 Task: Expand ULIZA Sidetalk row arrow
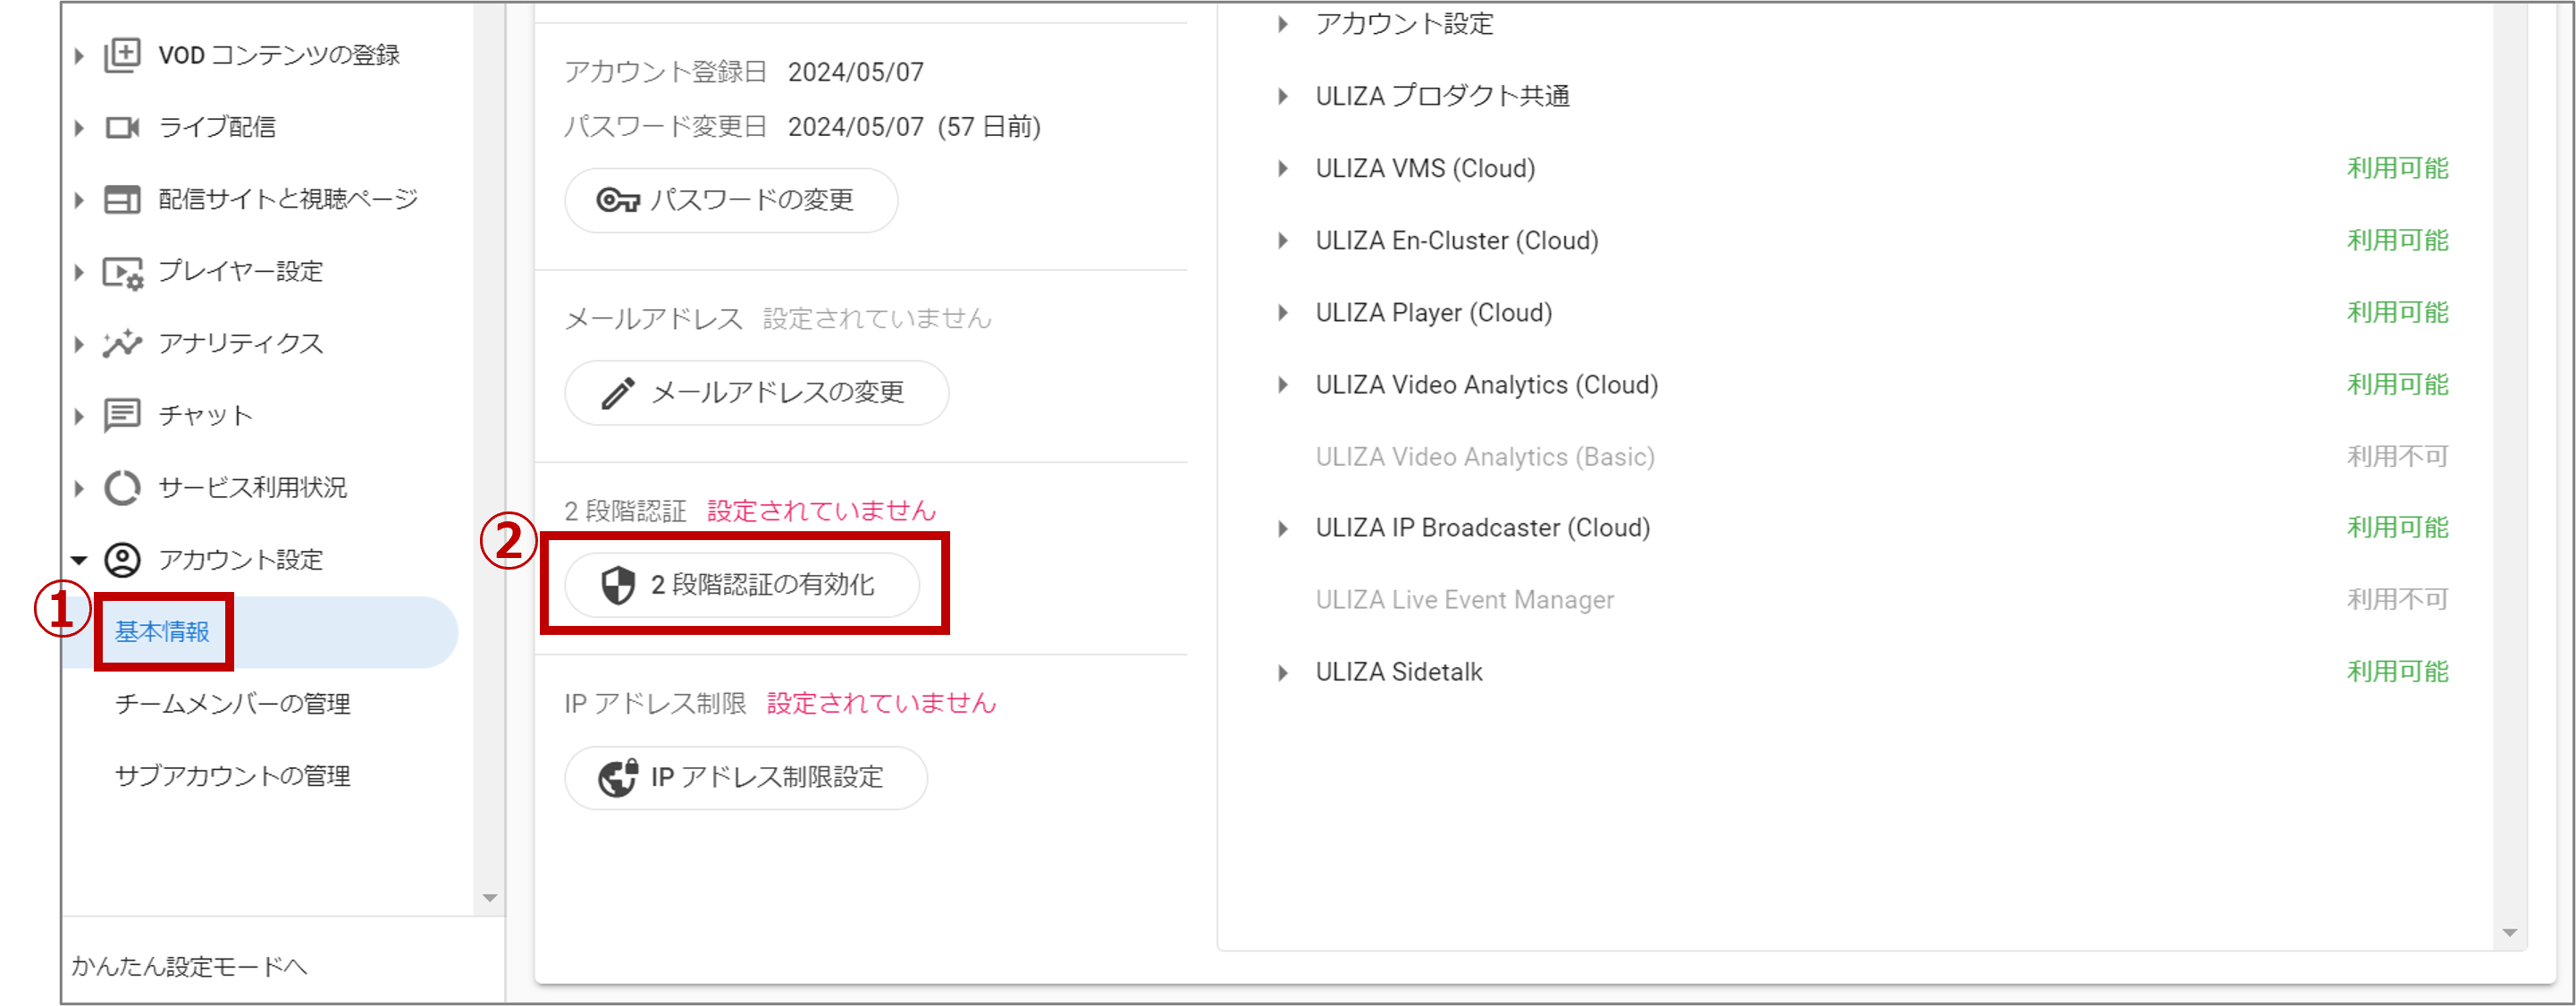(x=1282, y=672)
